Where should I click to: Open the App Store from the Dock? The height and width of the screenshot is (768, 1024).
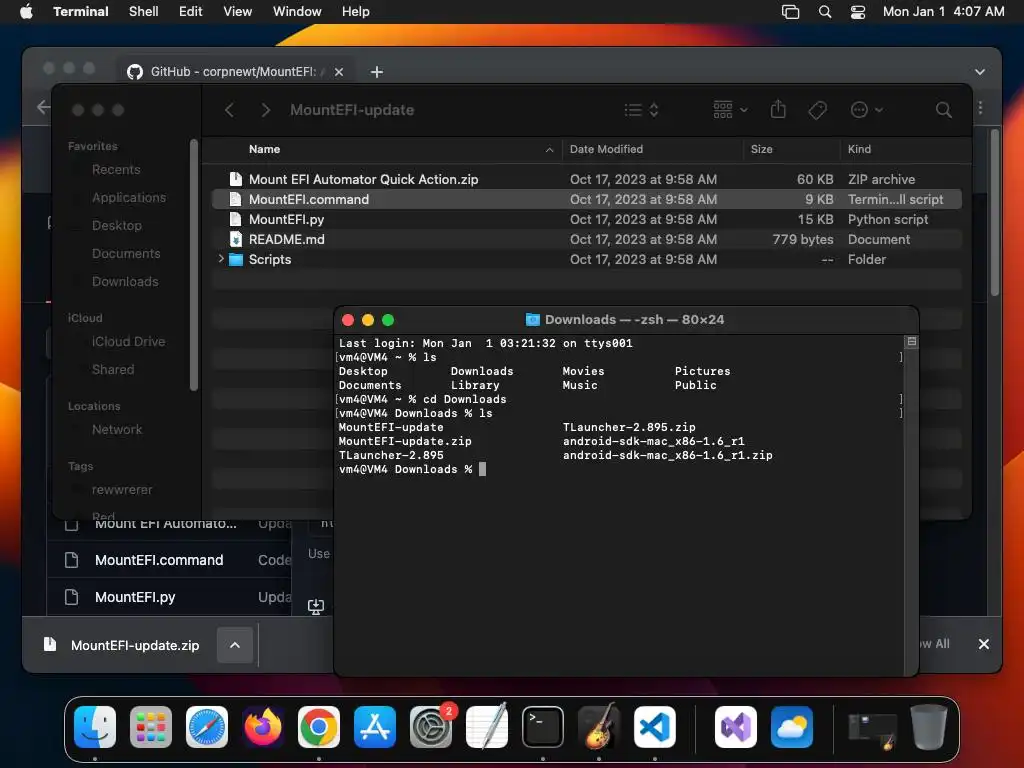click(375, 727)
